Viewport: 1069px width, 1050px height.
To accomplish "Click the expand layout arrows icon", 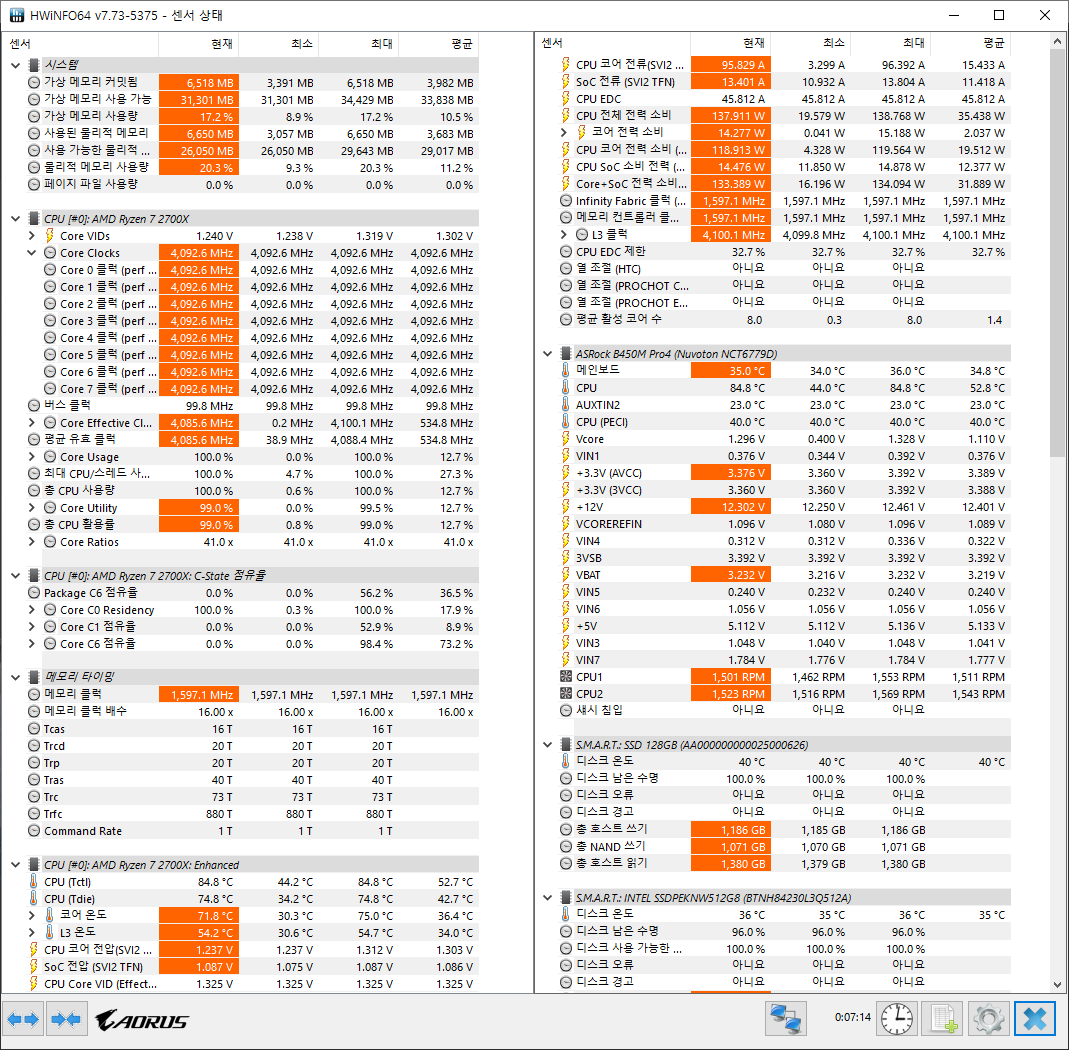I will 23,1019.
